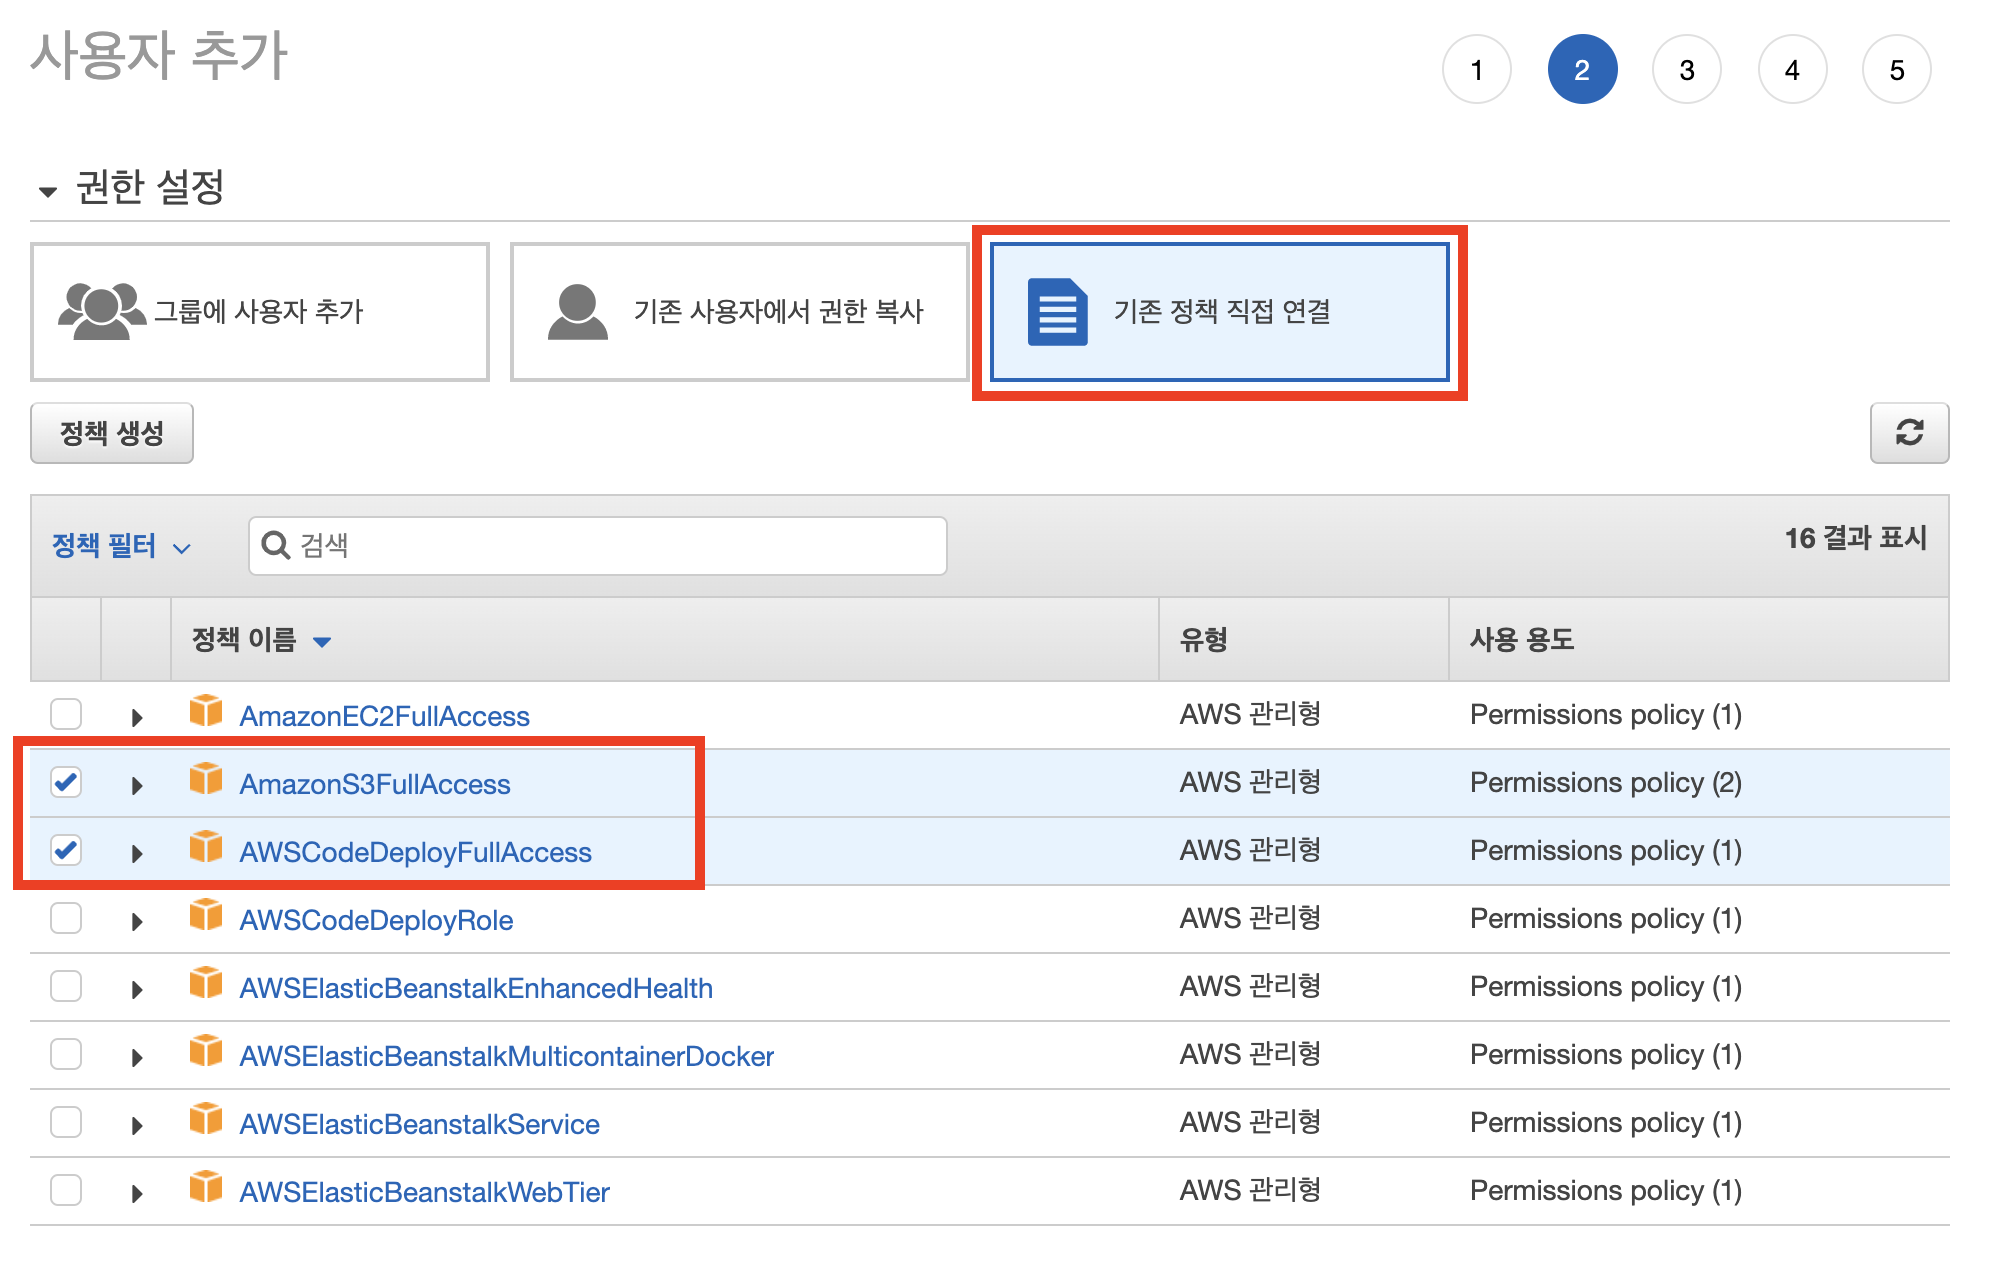This screenshot has width=2000, height=1262.
Task: Click current wizard step 2
Action: [1582, 69]
